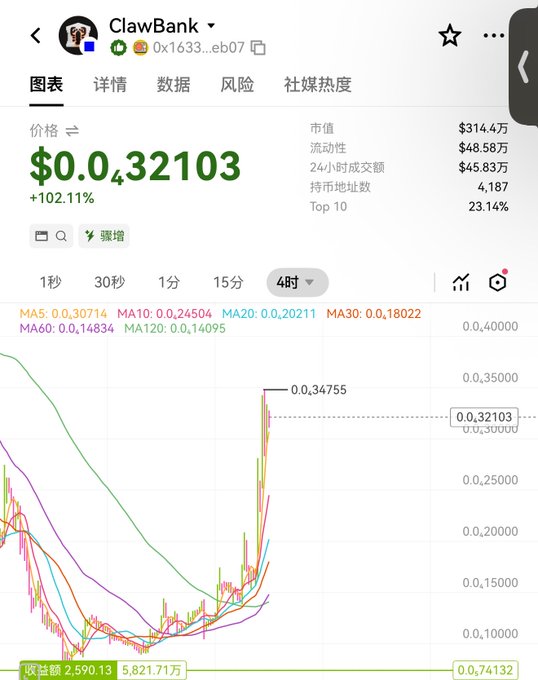Click the current price tag 0.0₄32103
538x680 pixels.
tap(484, 417)
